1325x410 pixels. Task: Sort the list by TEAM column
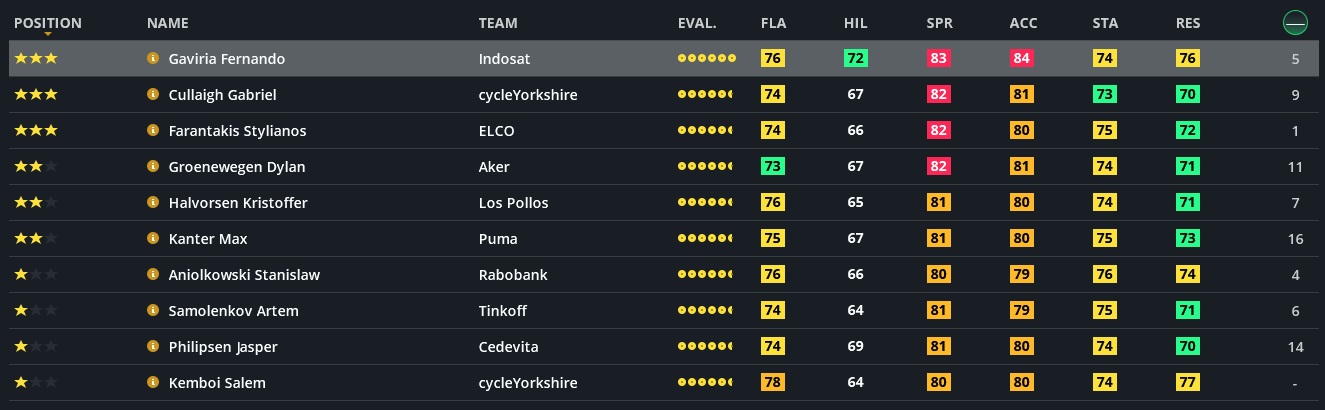(x=498, y=23)
